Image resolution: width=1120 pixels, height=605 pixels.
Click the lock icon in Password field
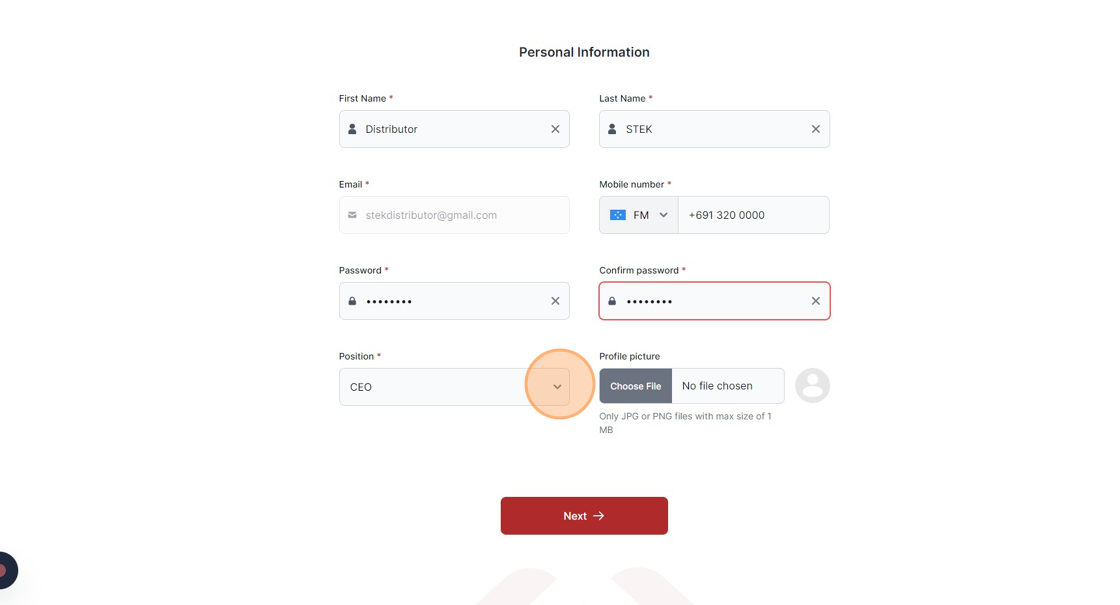352,301
